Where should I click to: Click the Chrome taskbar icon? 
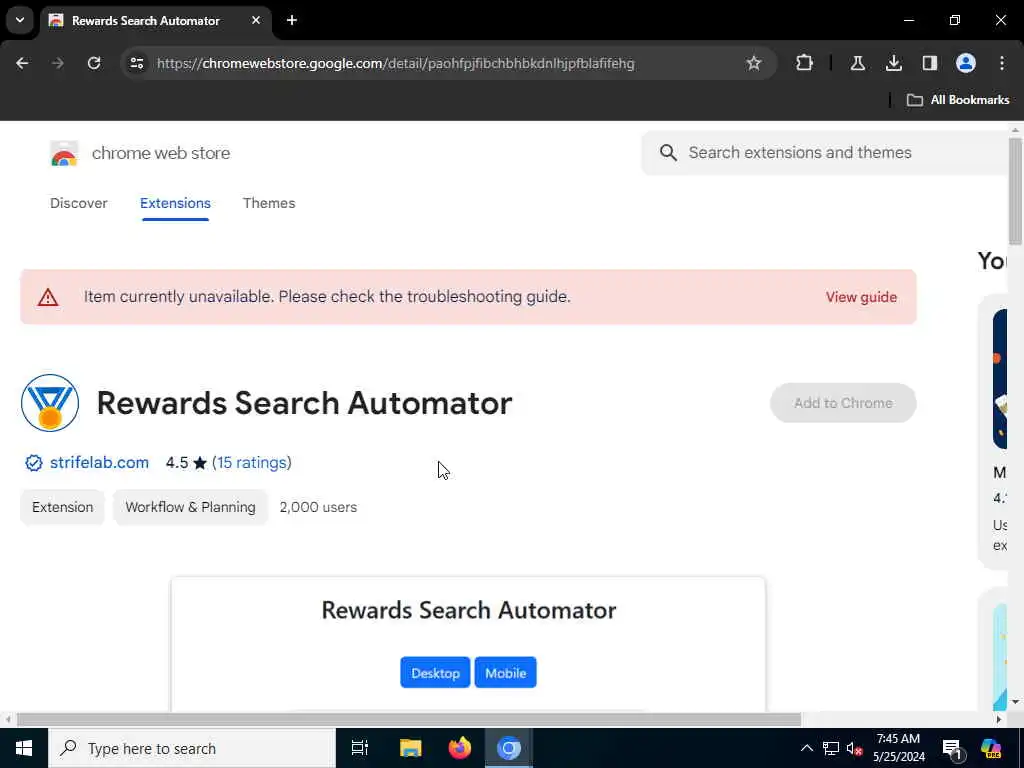509,748
